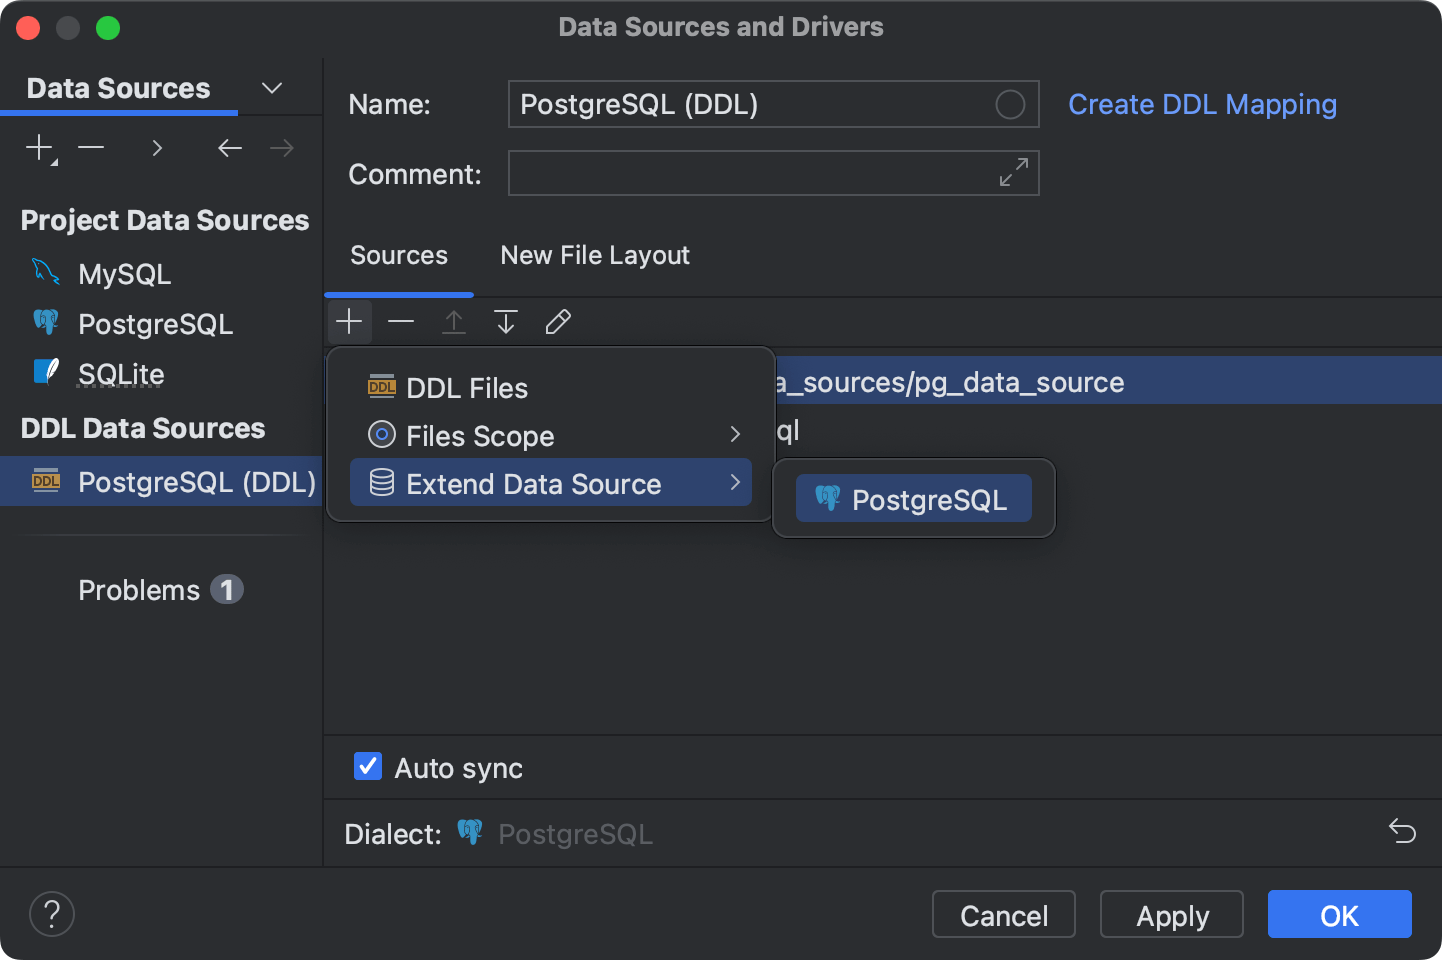
Task: Click the add data source plus icon
Action: pyautogui.click(x=37, y=147)
